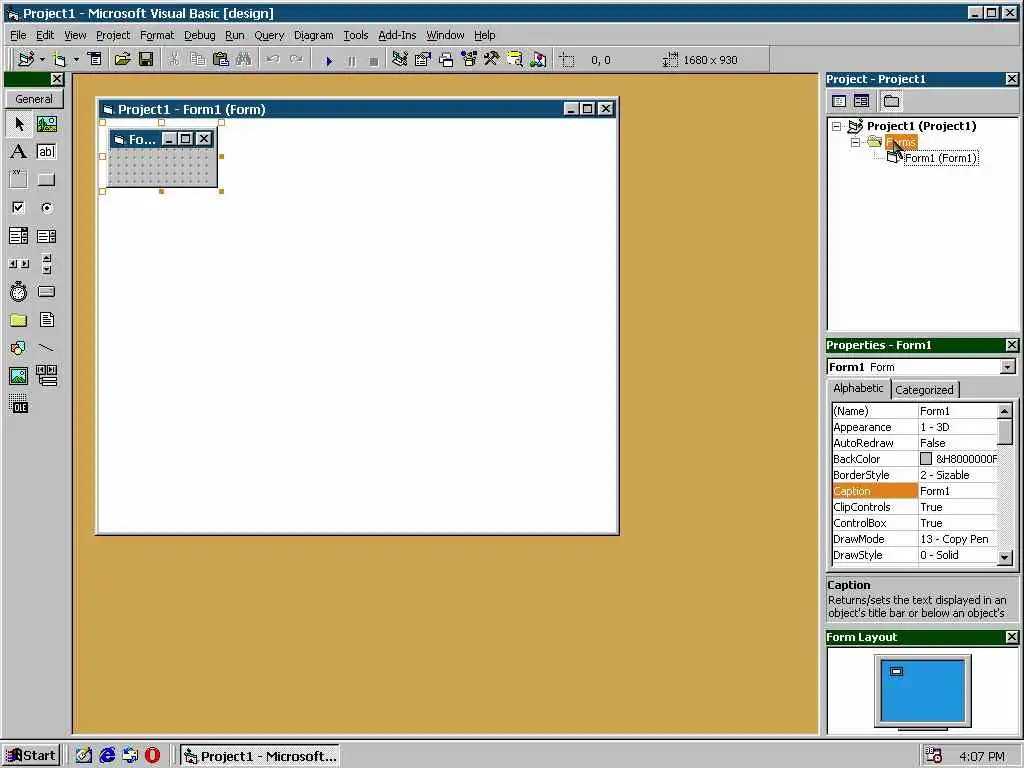
Task: Open the Form1 object dropdown in Properties
Action: 1008,367
